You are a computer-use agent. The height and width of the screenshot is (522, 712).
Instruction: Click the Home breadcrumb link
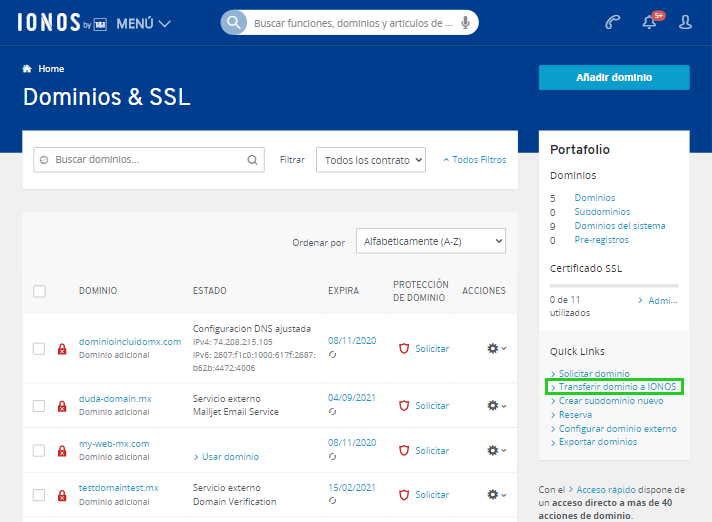[x=51, y=69]
